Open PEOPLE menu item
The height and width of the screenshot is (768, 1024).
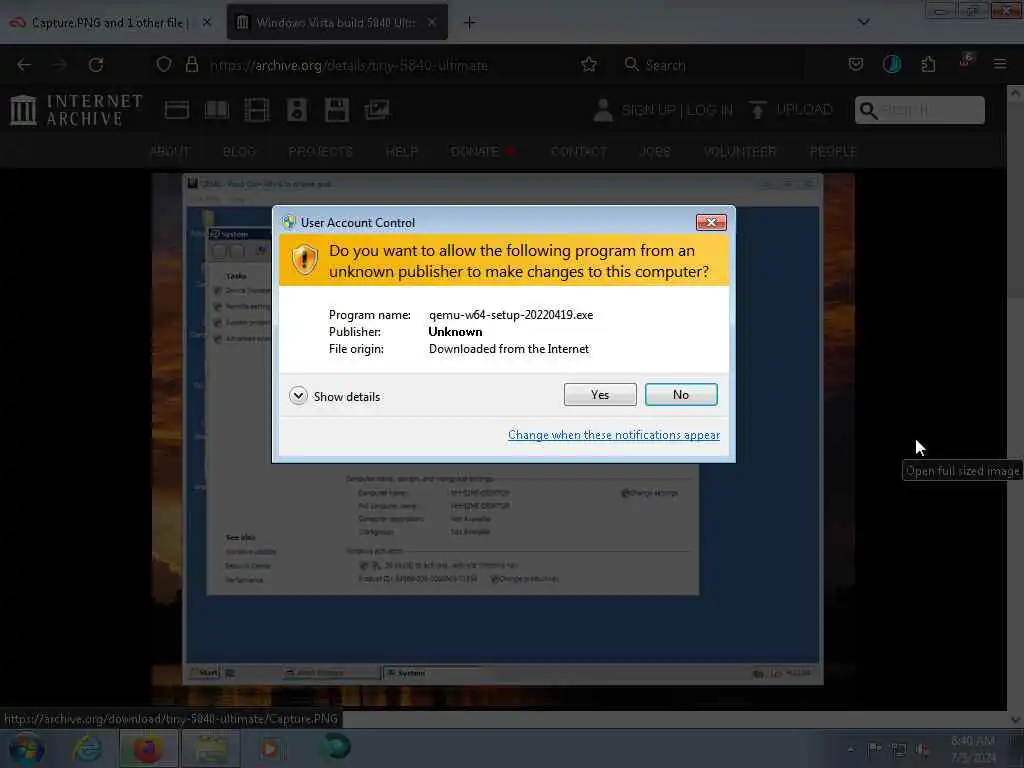833,152
